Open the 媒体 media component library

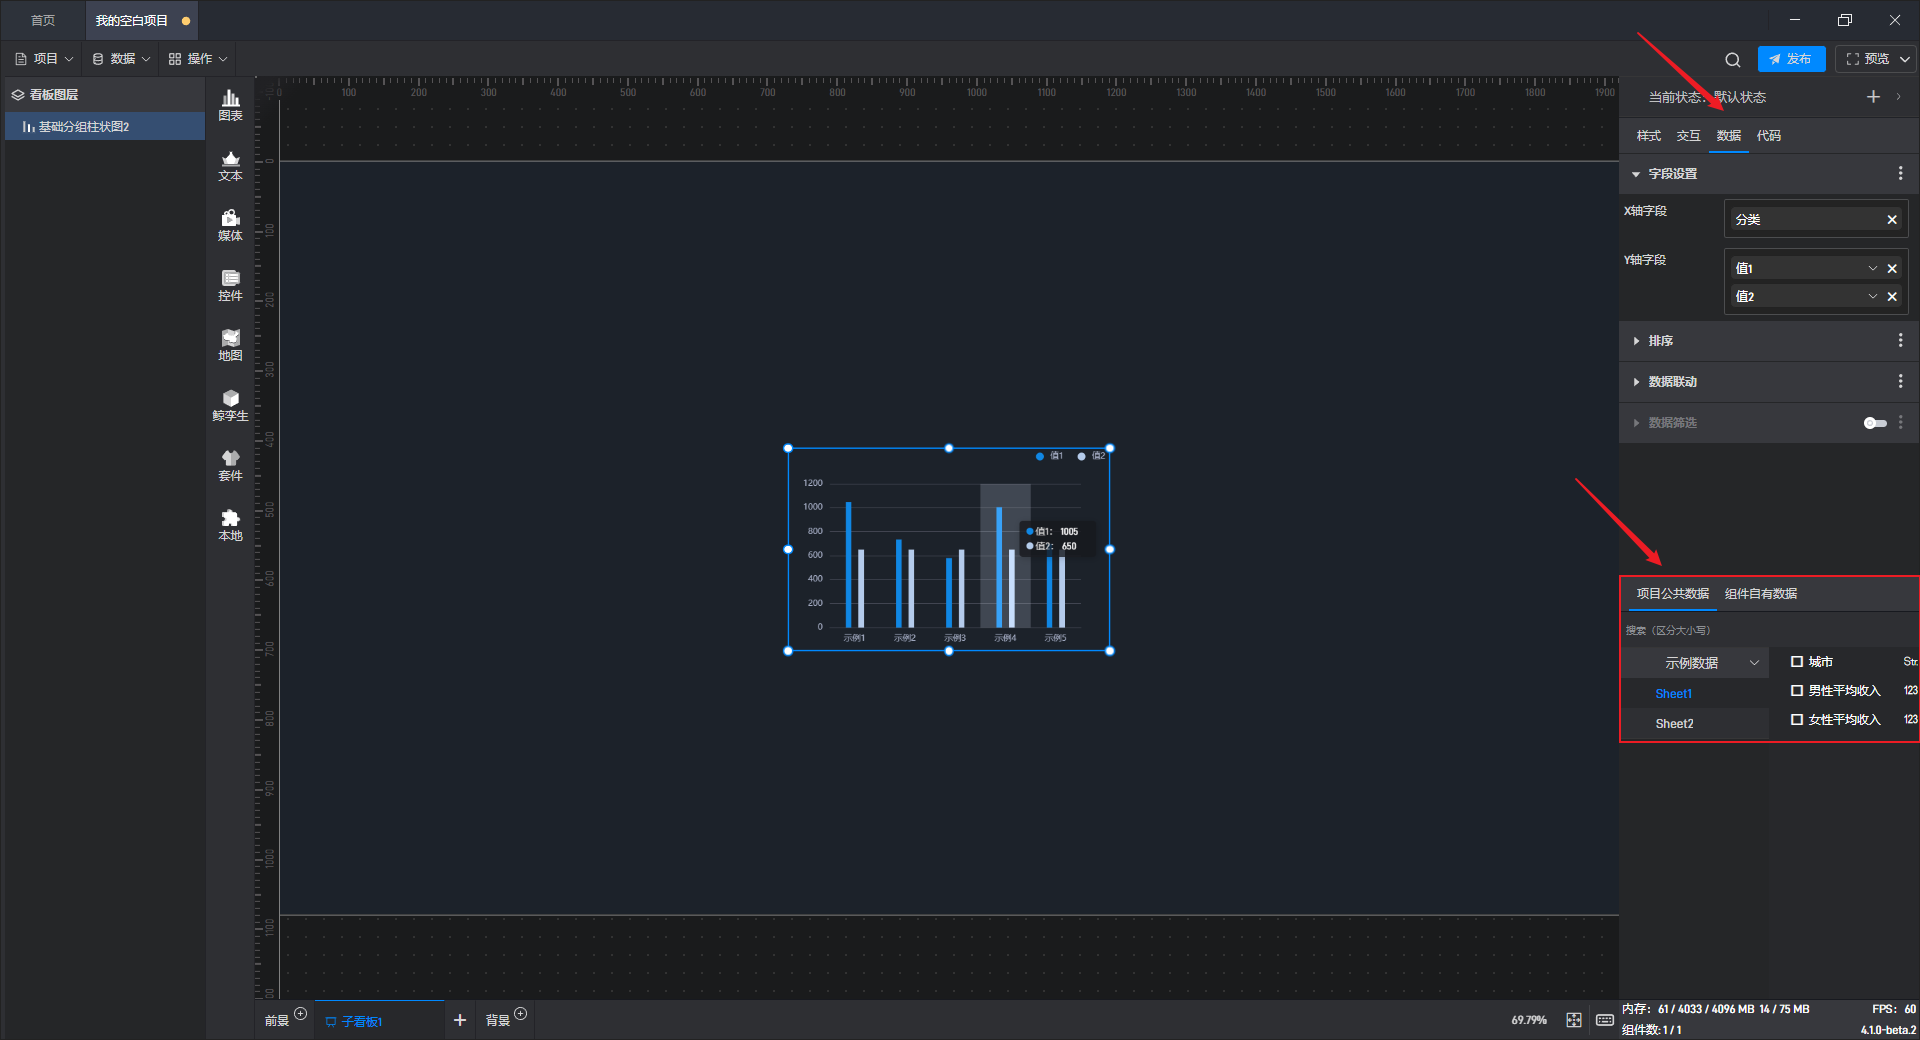[x=230, y=225]
